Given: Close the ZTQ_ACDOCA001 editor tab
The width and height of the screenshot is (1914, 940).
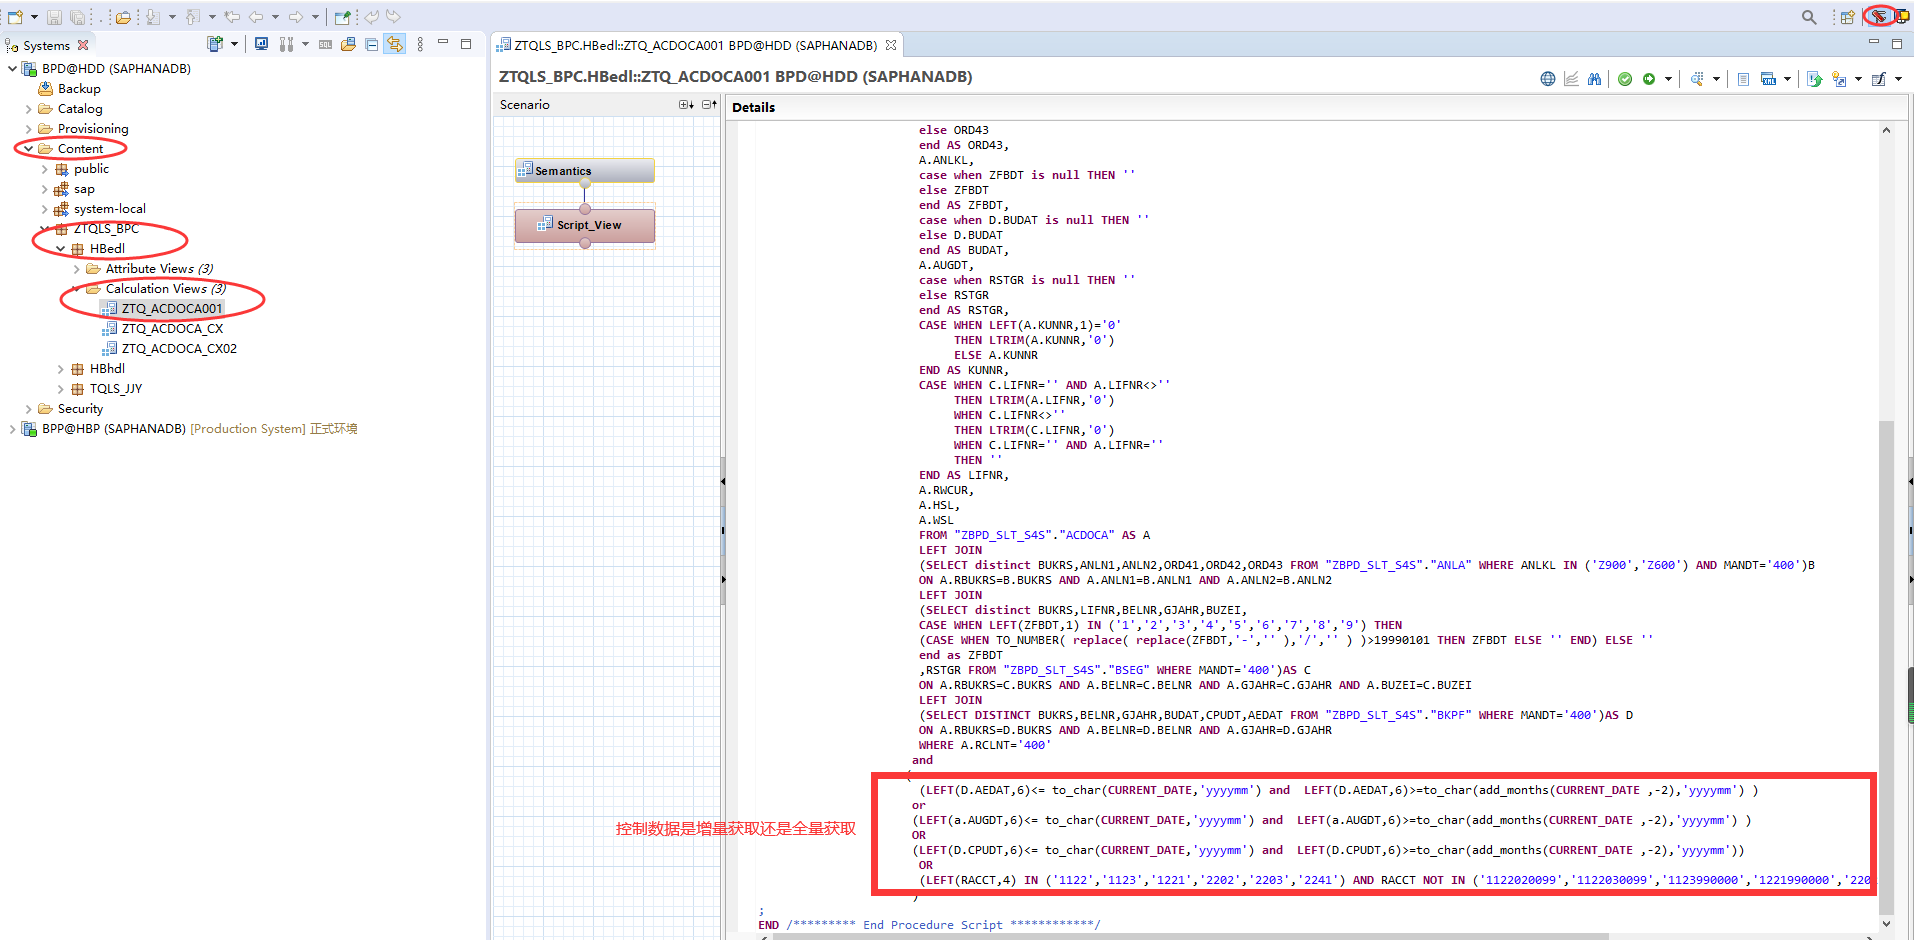Looking at the screenshot, I should pos(891,45).
